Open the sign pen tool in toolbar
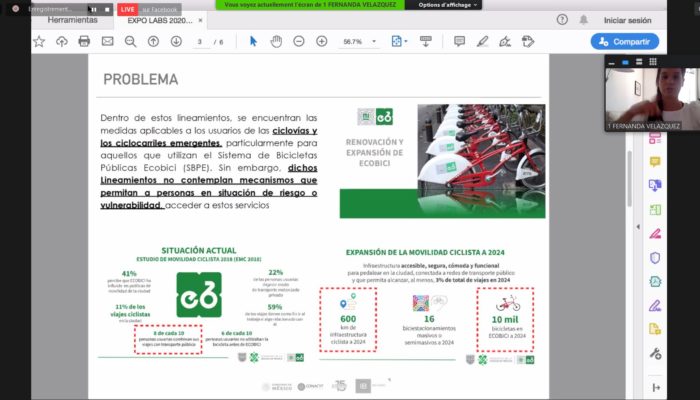This screenshot has width=700, height=400. click(505, 42)
